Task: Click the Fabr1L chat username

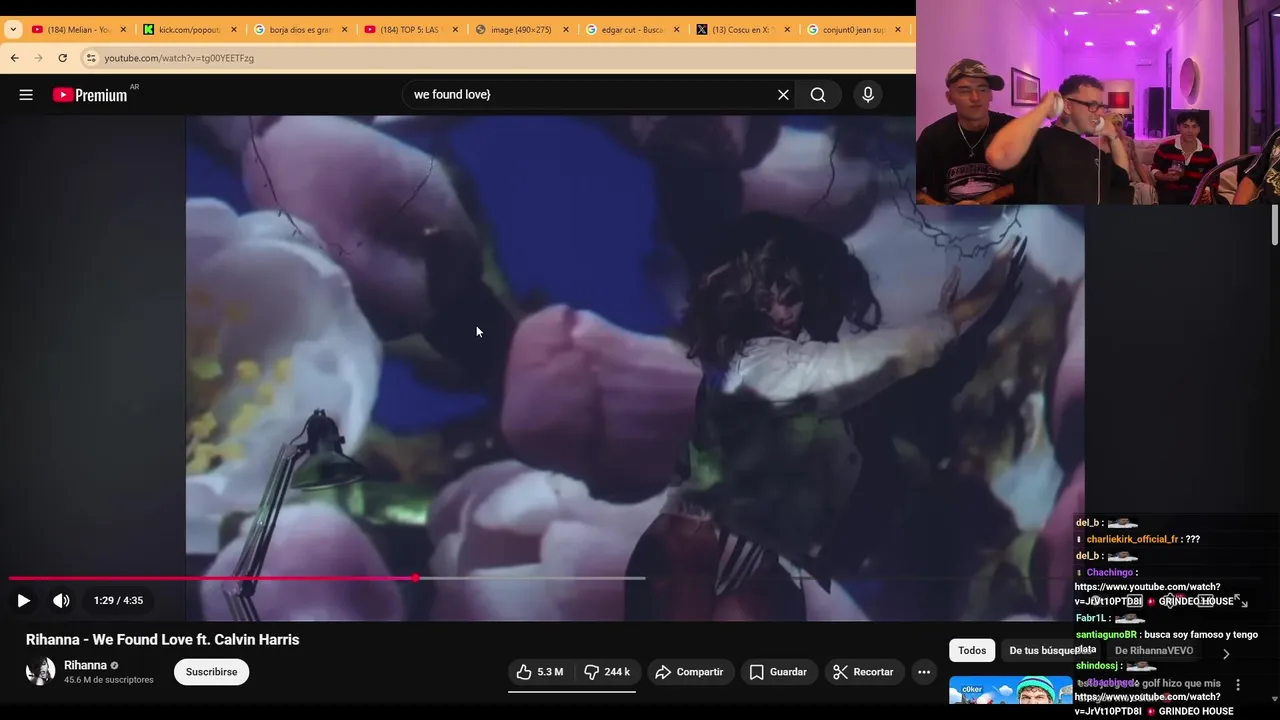Action: (x=1091, y=618)
